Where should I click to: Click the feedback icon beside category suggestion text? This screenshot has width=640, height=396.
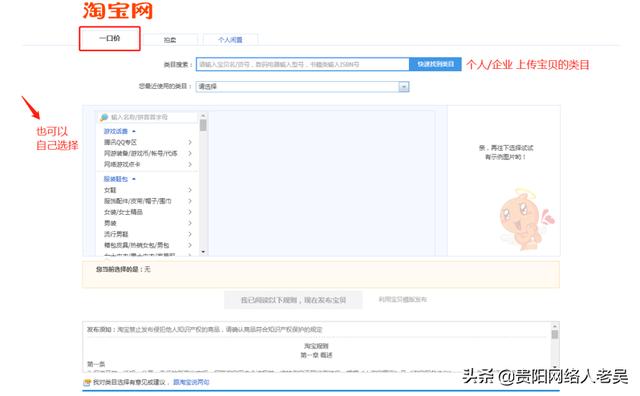(x=87, y=383)
